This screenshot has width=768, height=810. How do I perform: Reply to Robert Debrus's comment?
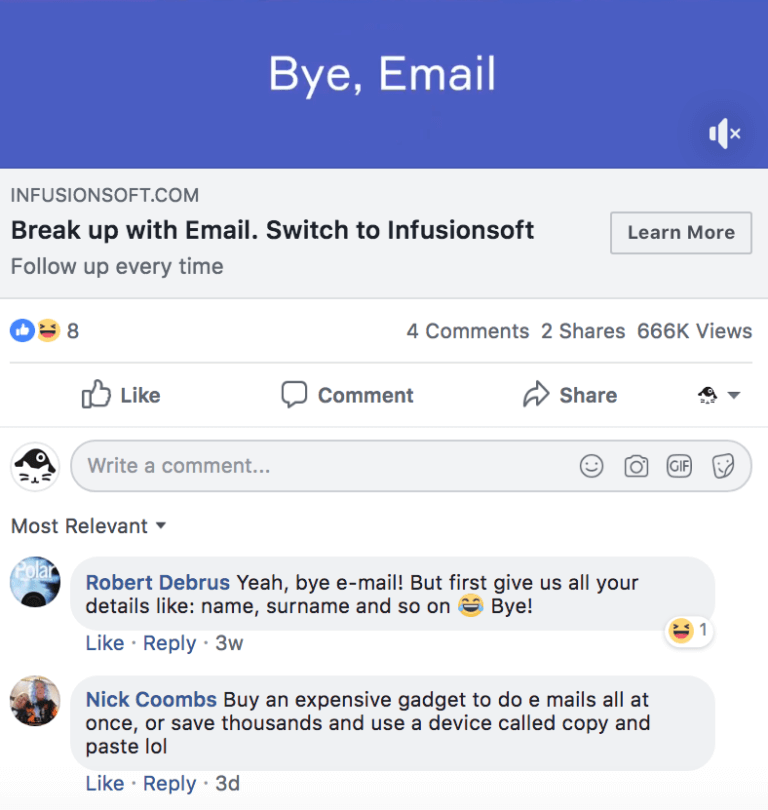click(x=169, y=643)
